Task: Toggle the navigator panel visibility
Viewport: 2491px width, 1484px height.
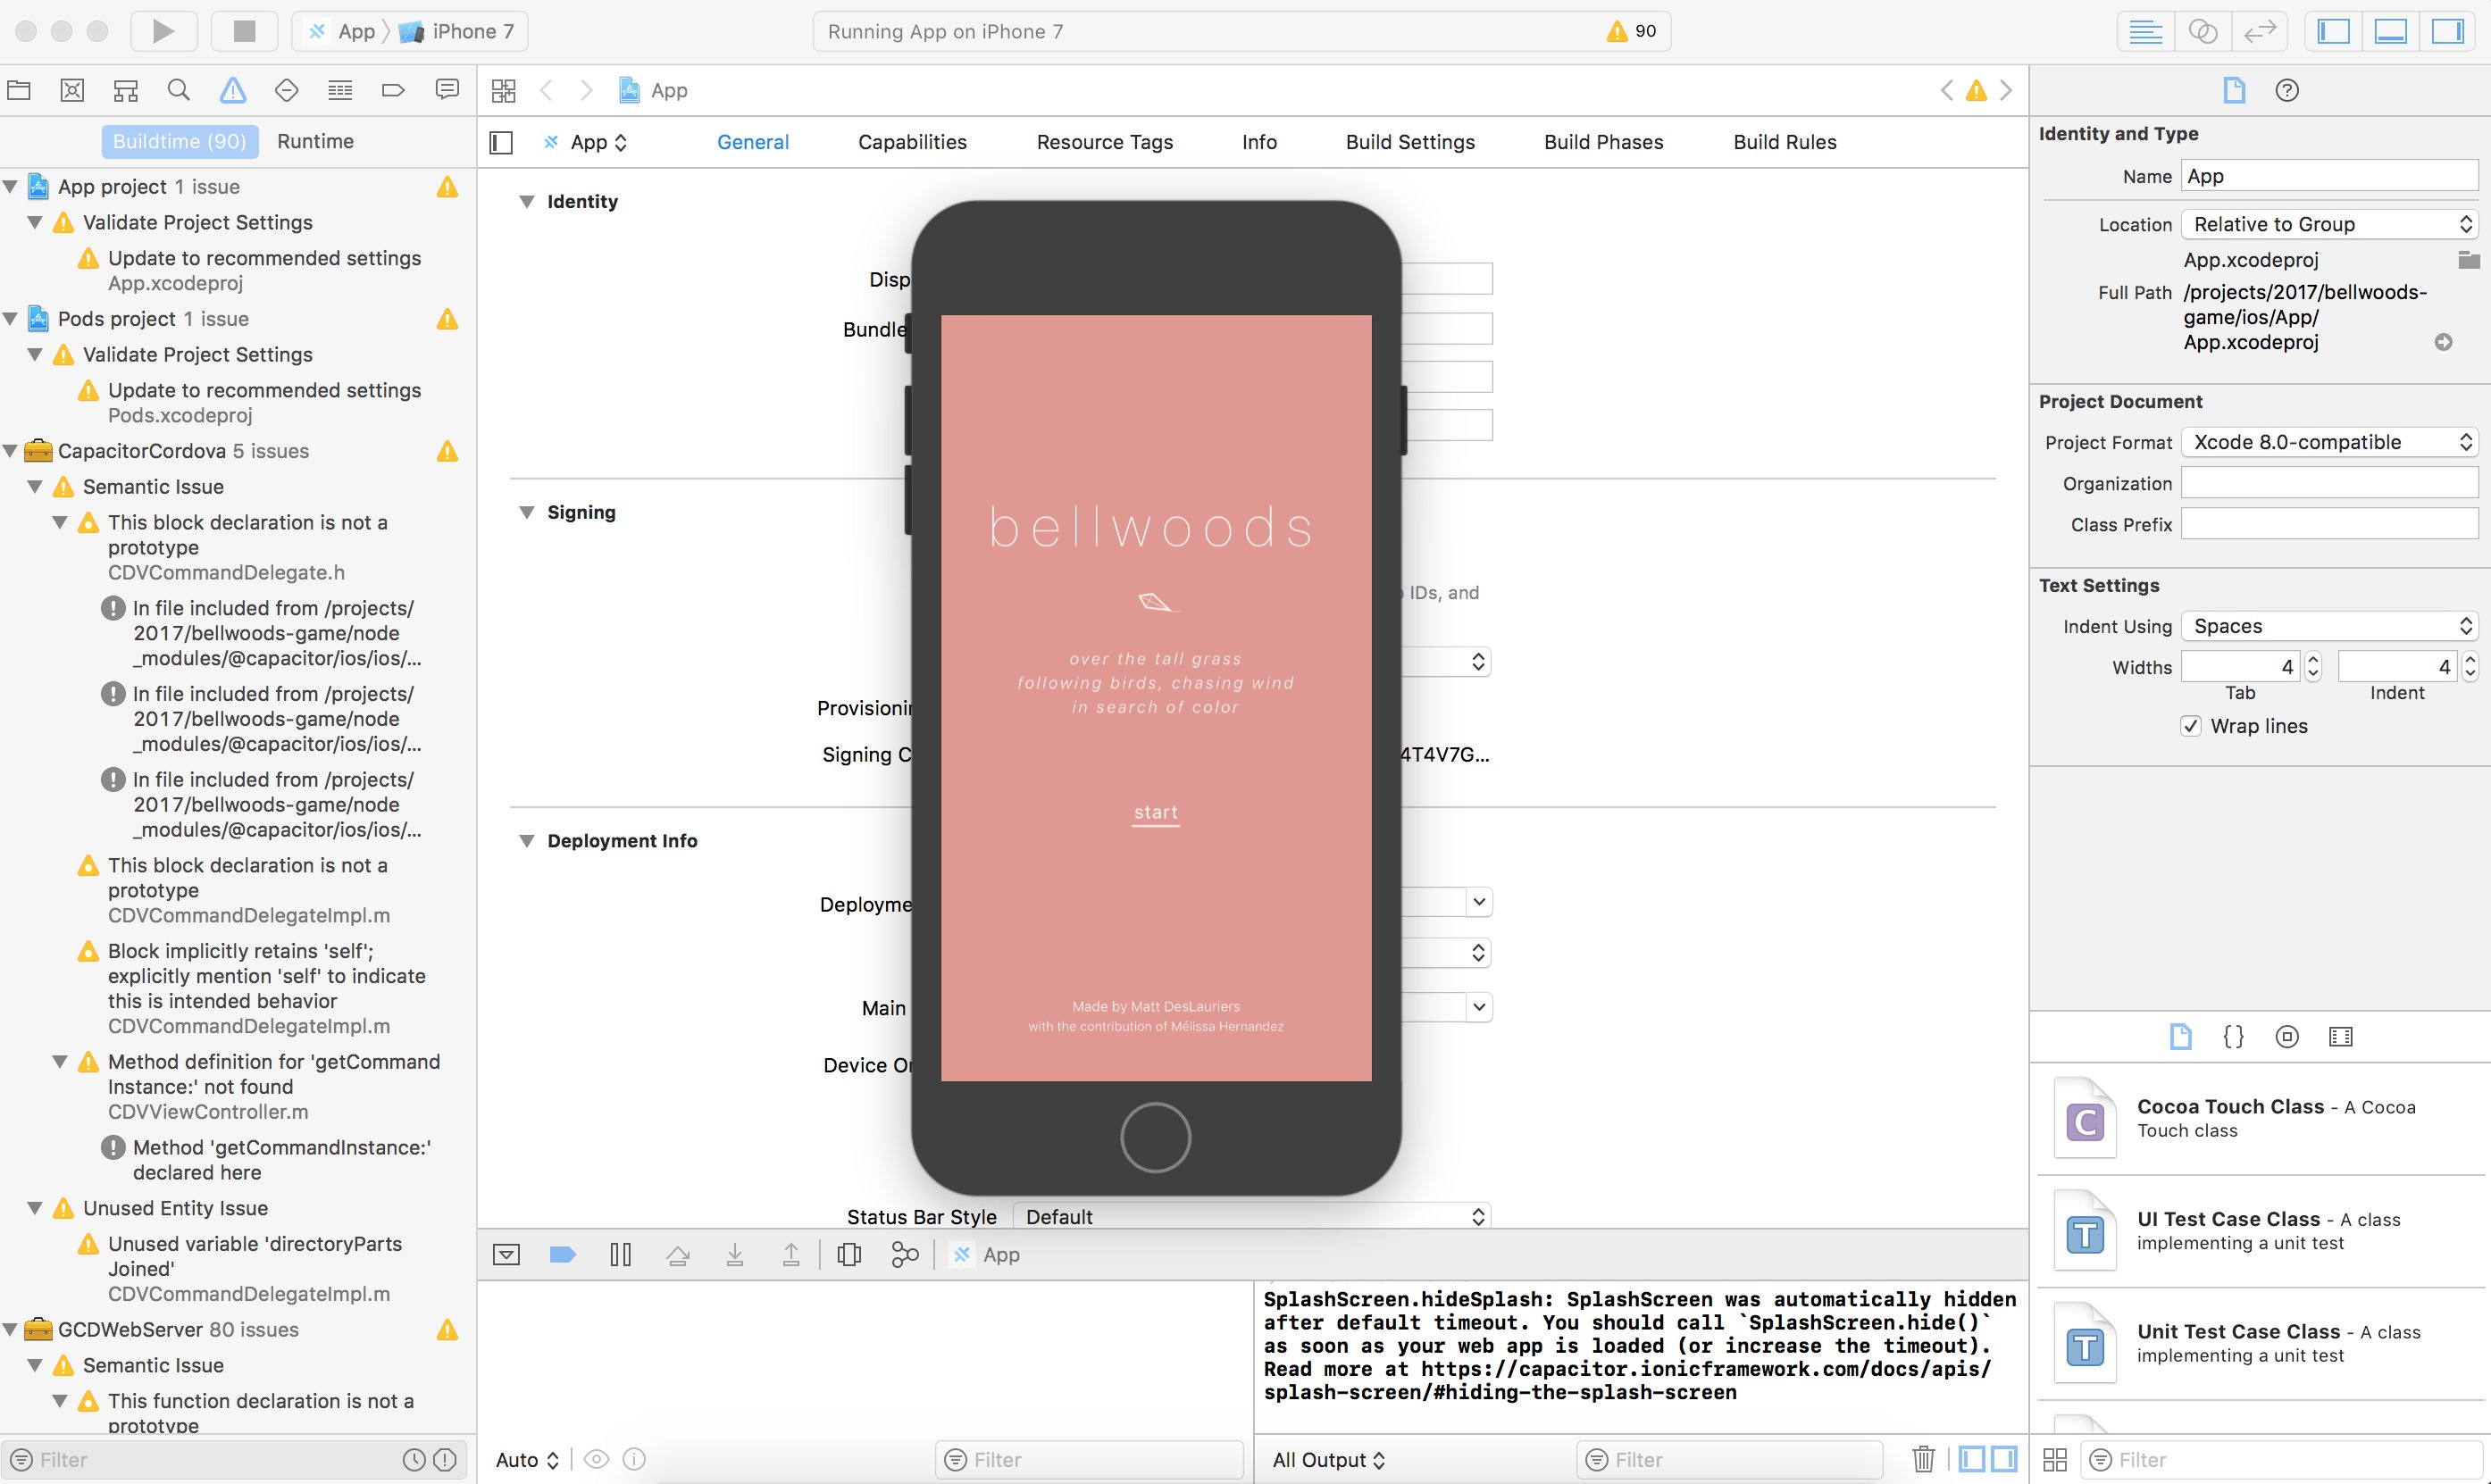Action: [x=2333, y=31]
